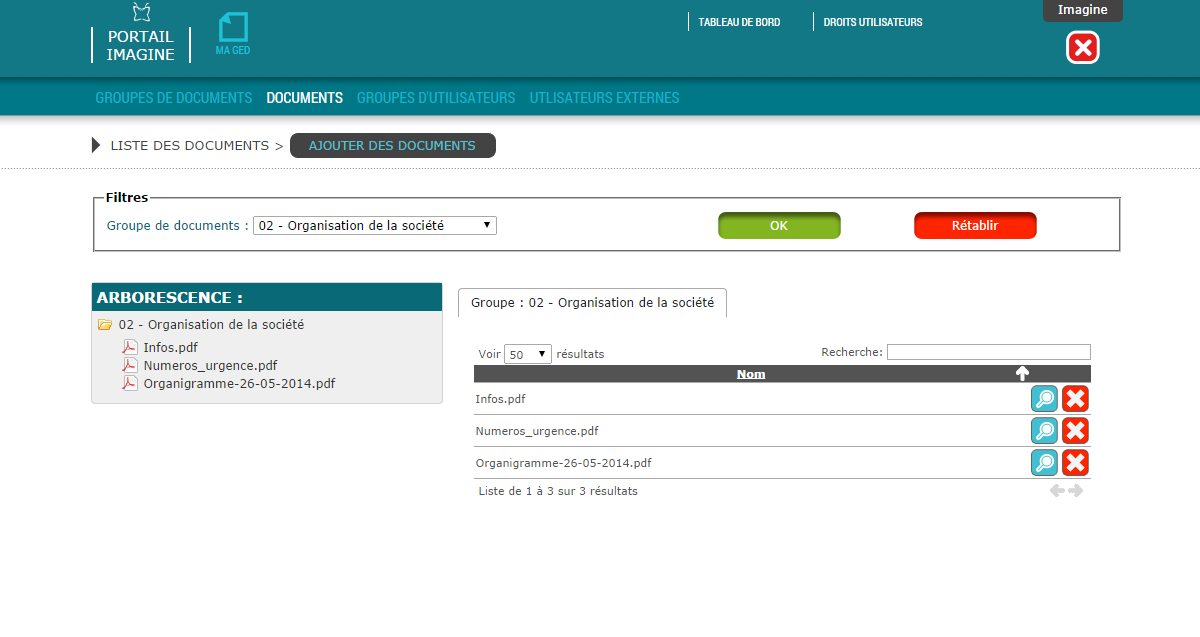Screen dimensions: 1200x637
Task: Click the Portail Imagine logo
Action: click(x=141, y=33)
